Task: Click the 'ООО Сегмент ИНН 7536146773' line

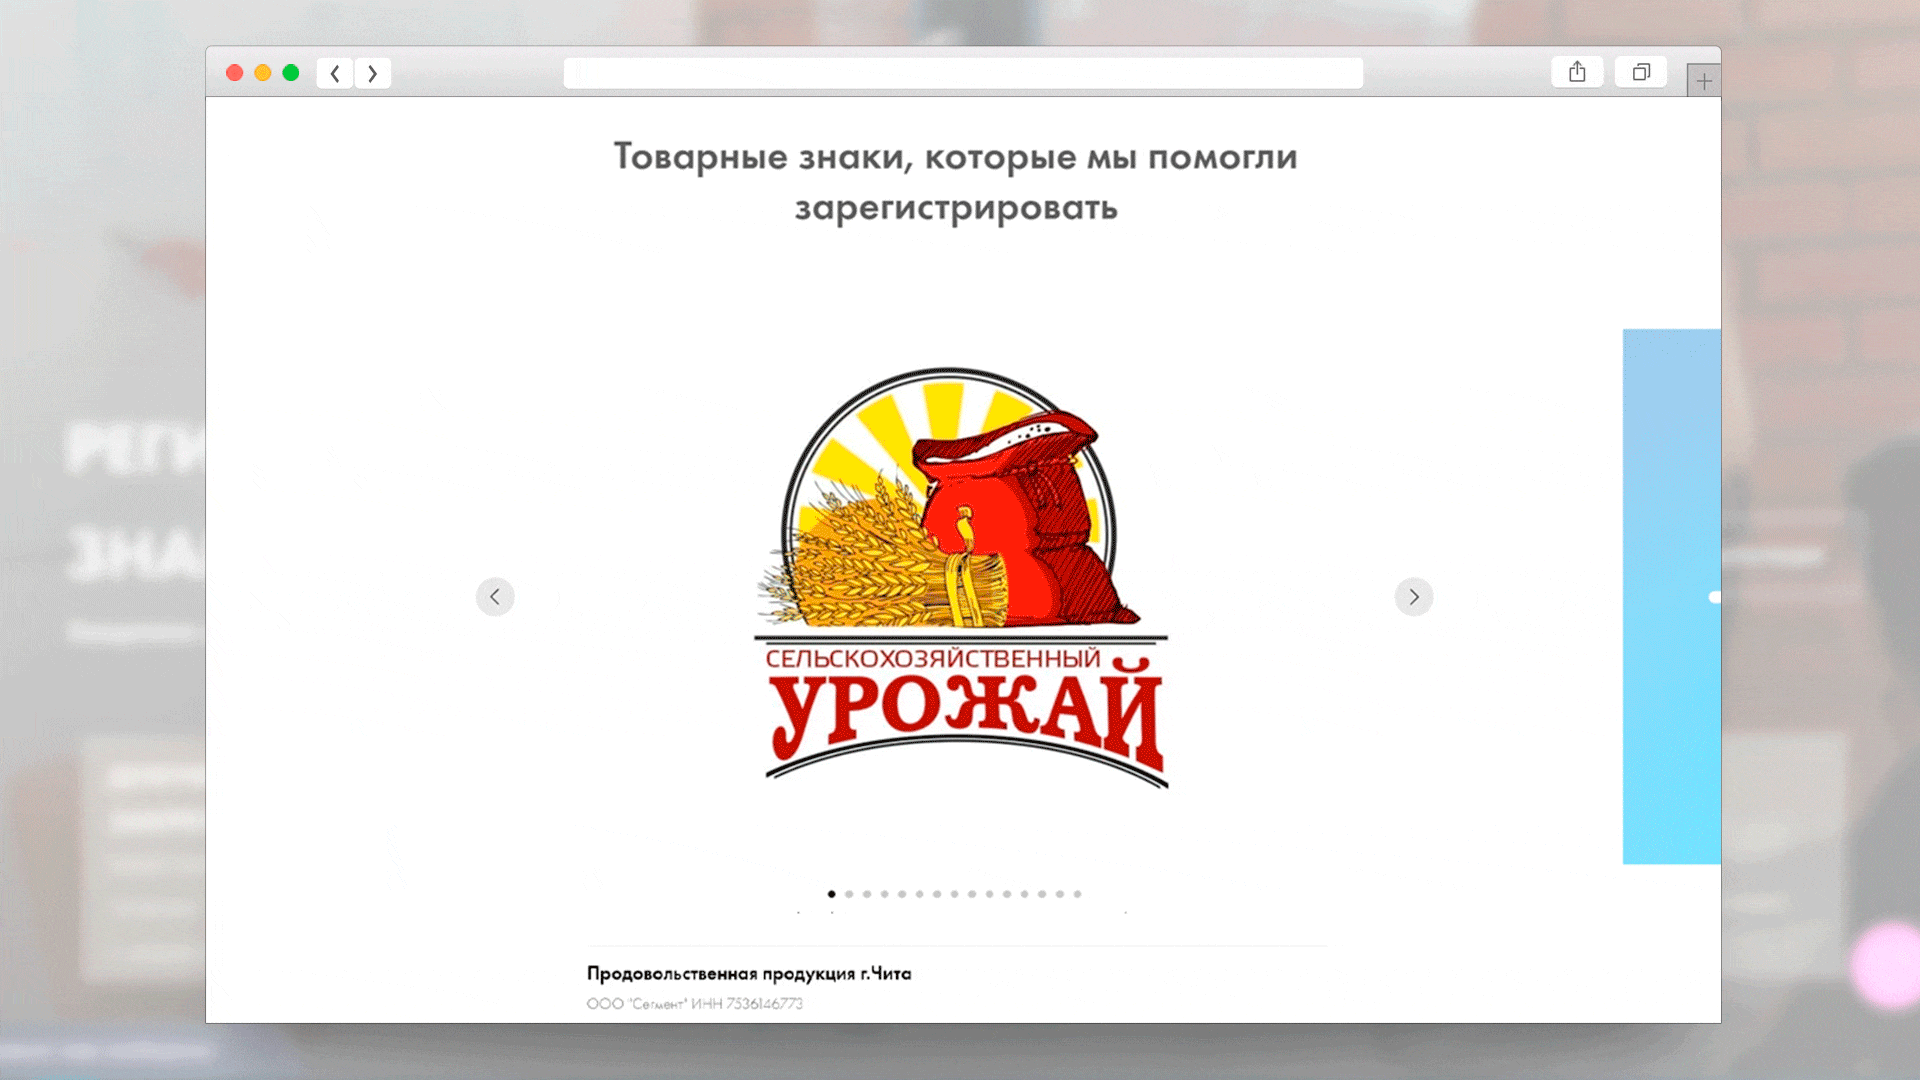Action: [x=695, y=1003]
